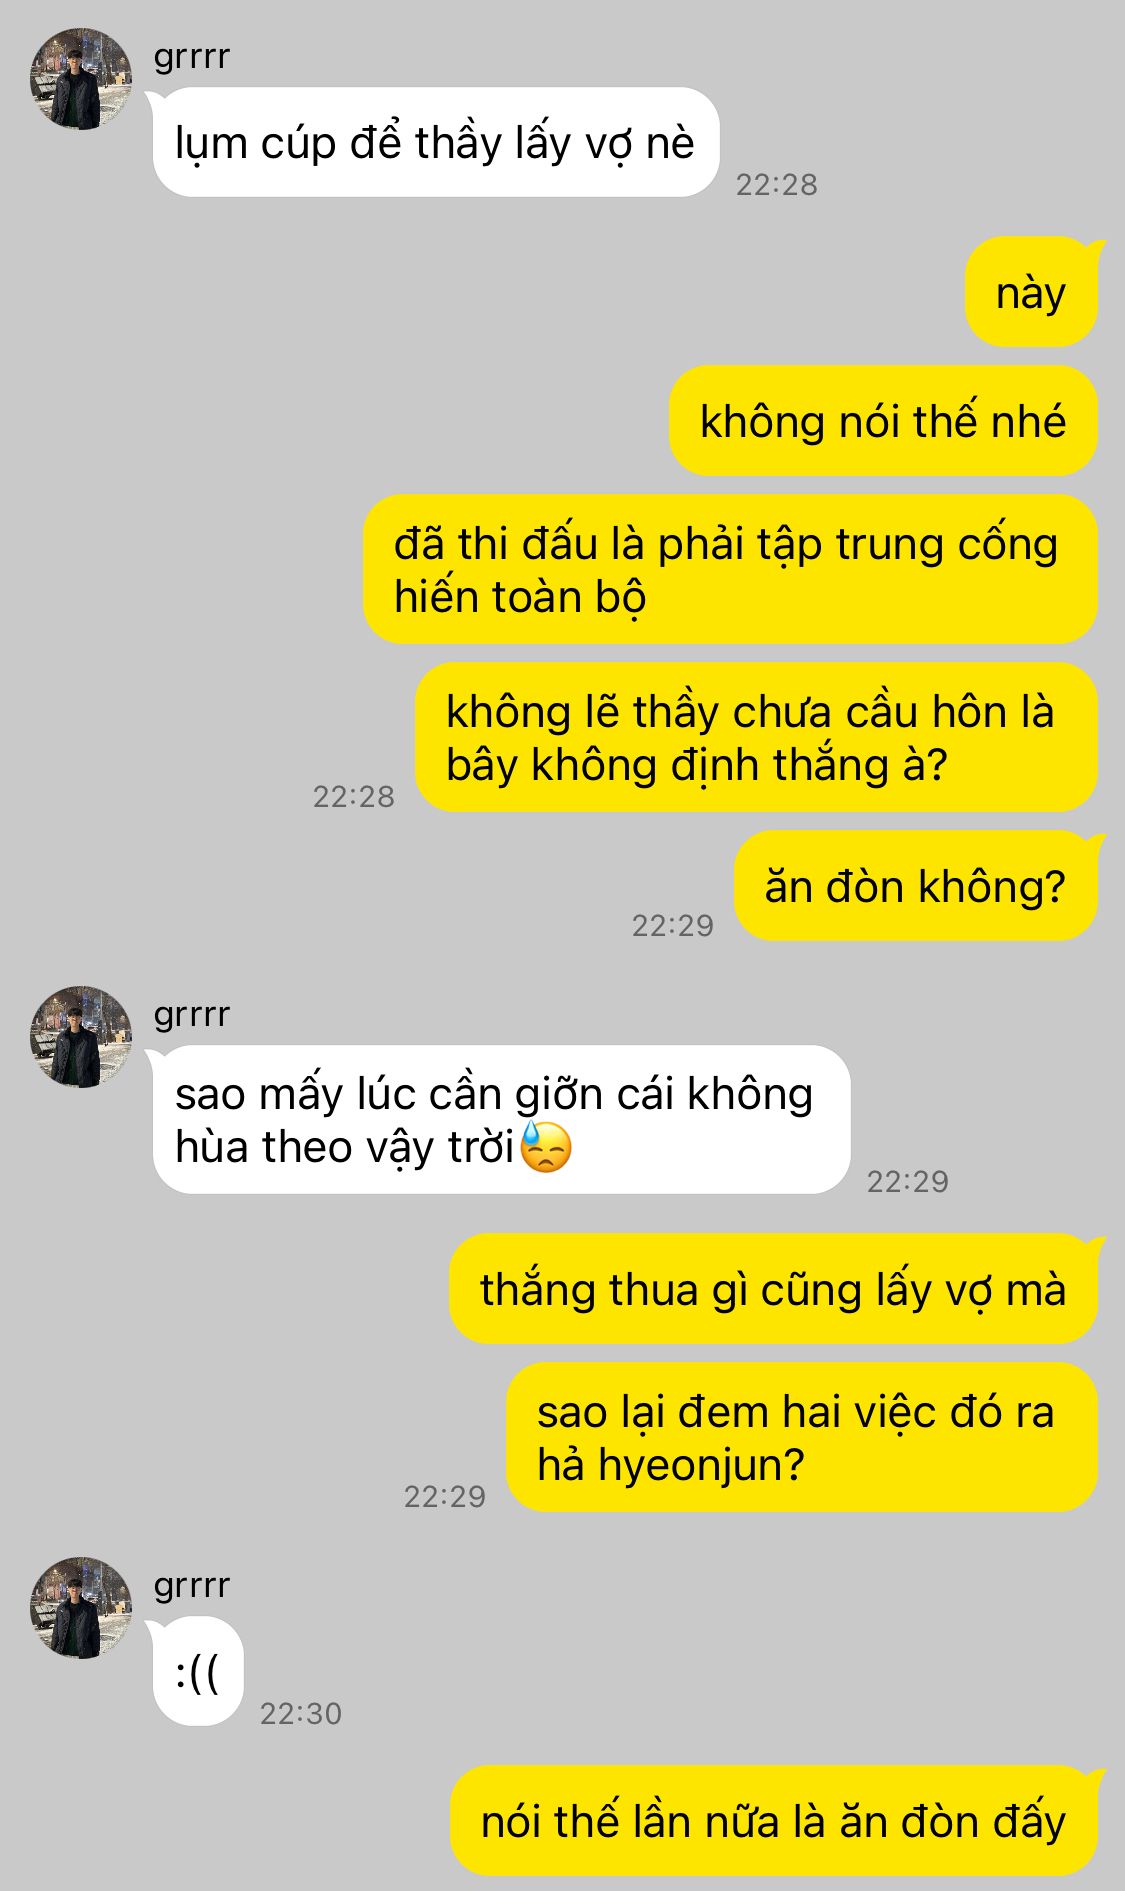
Task: Tap message 'lụm cúp để thầy lấy vợ nè'
Action: 436,142
